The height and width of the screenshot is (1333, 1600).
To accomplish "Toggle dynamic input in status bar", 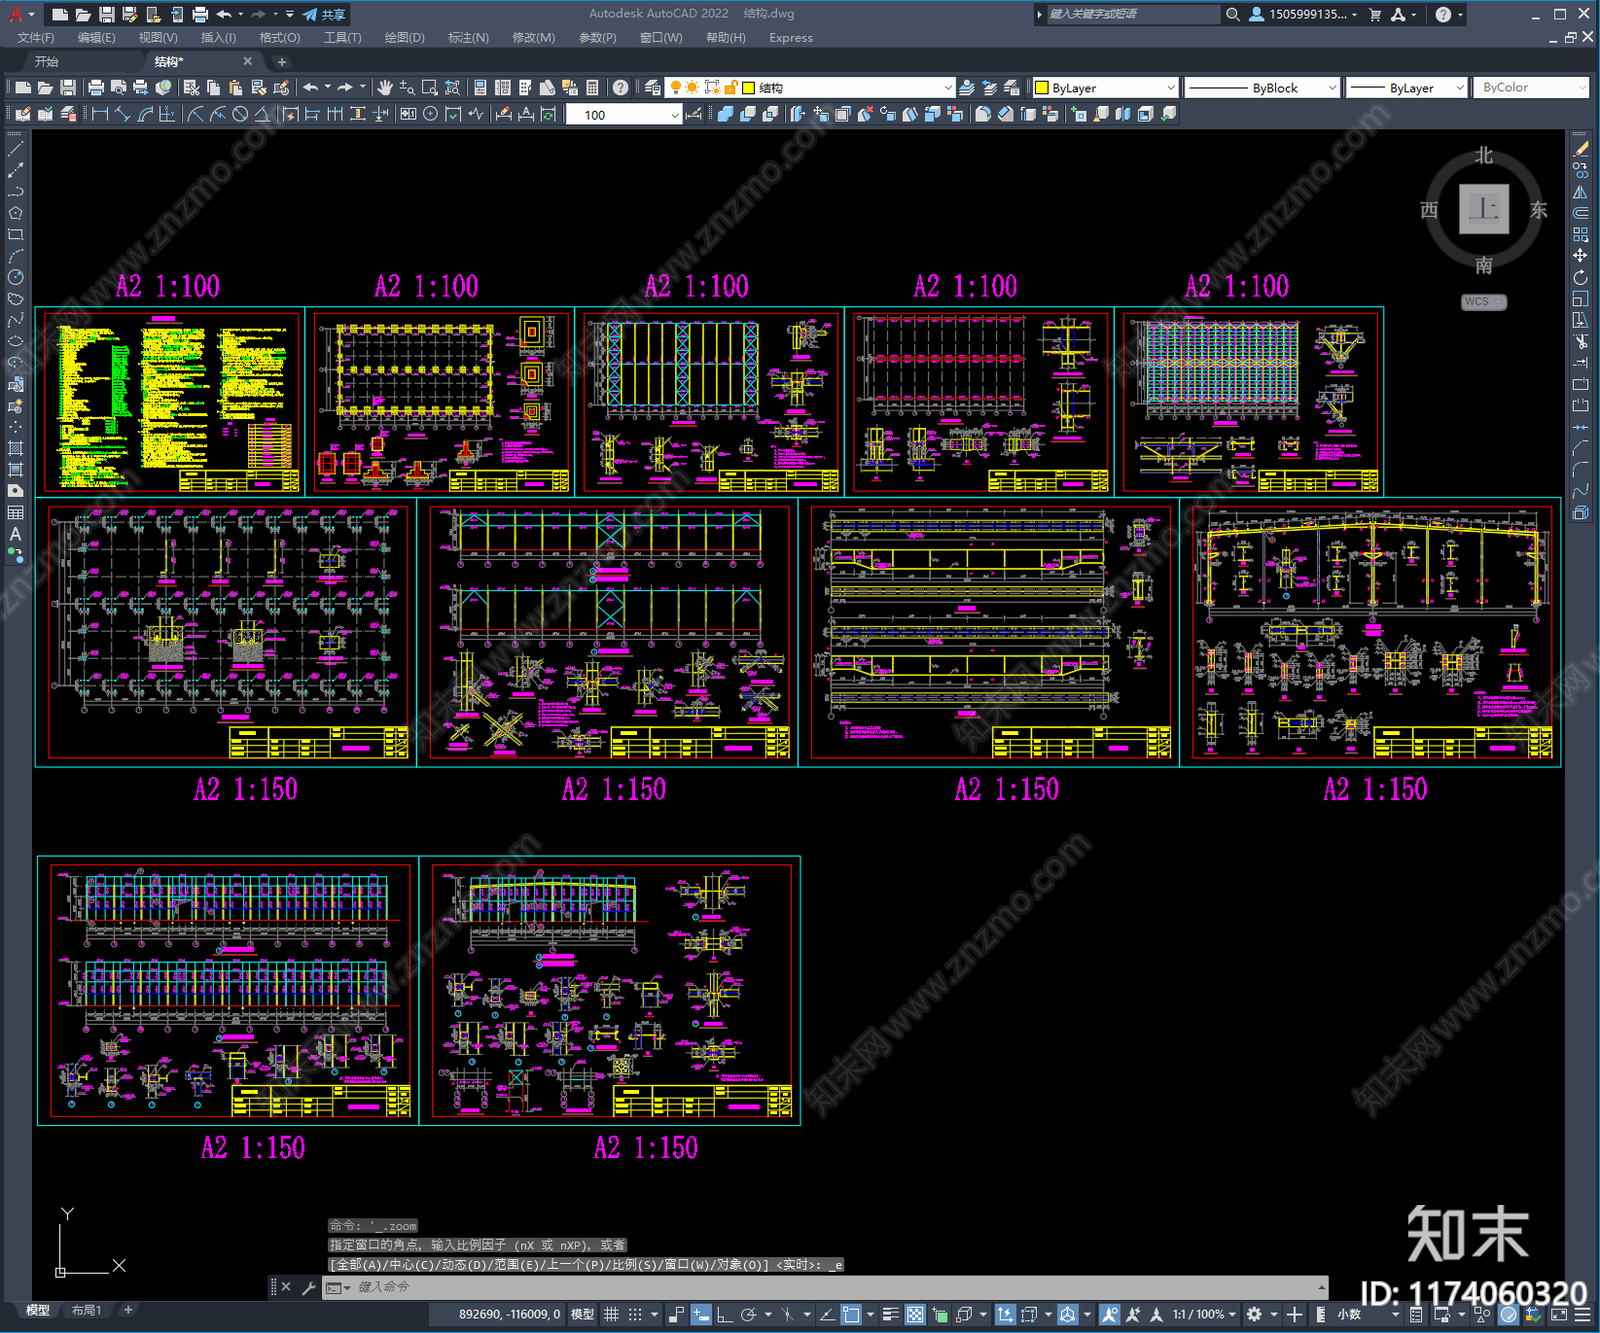I will [701, 1314].
